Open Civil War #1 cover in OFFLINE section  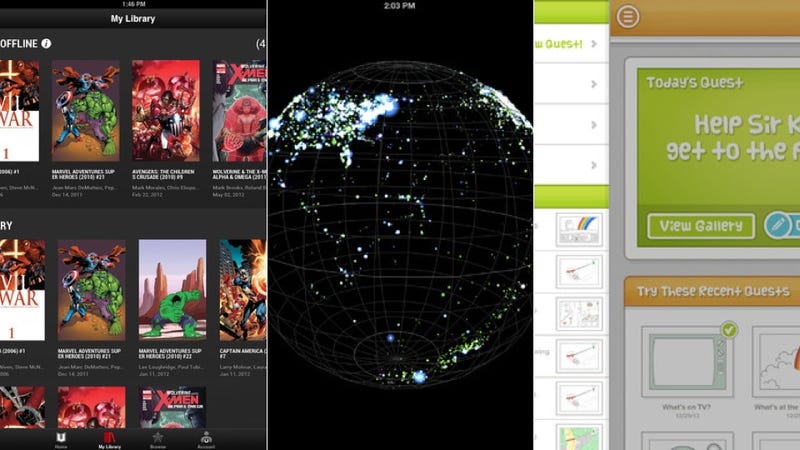coord(19,111)
